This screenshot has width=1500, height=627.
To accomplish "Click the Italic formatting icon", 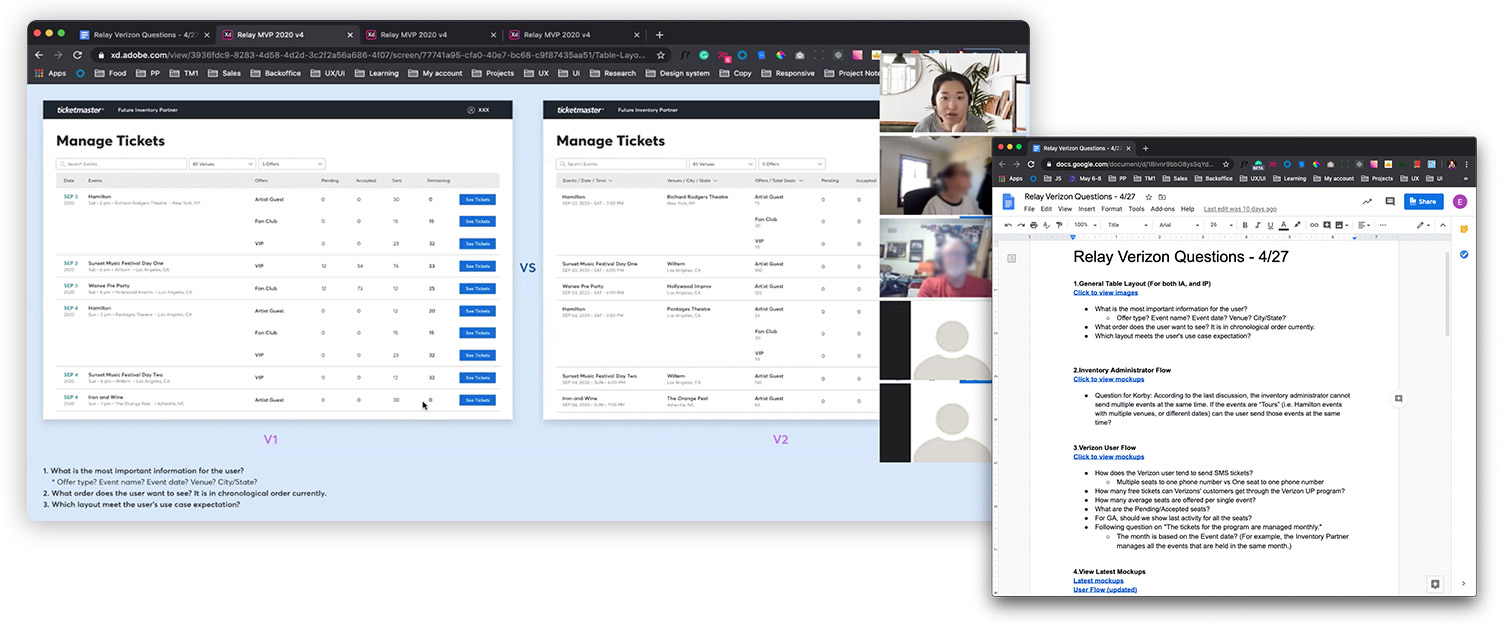I will tap(1258, 225).
